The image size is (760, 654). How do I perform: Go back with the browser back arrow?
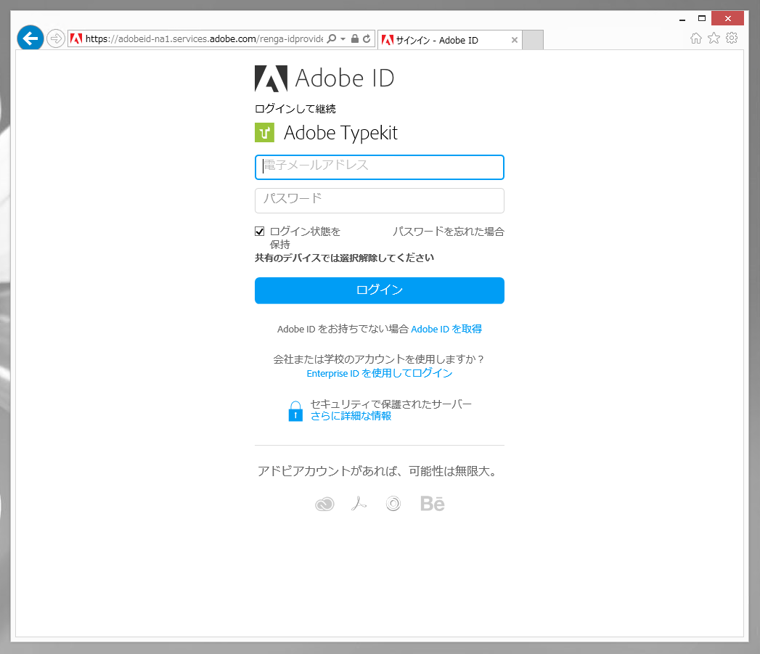(x=30, y=38)
